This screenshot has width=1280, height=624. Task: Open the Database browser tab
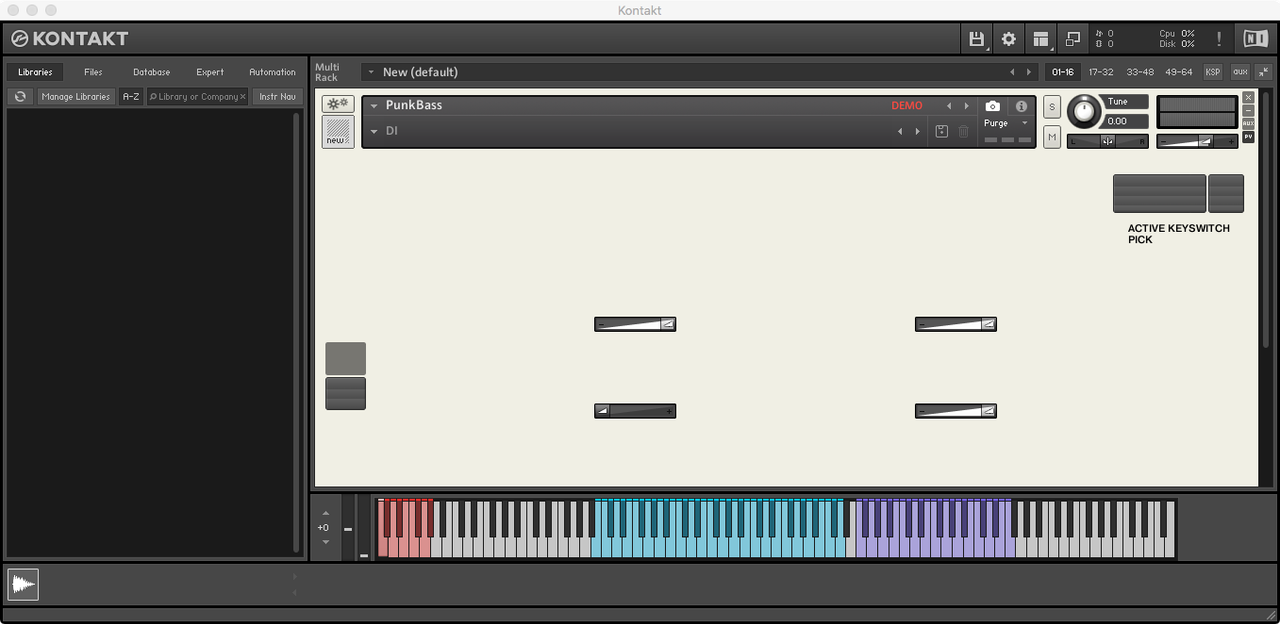click(152, 72)
